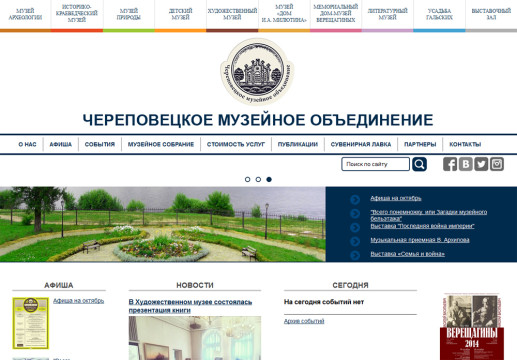Select the second slider dot
Screen dimensions: 517x360
pyautogui.click(x=258, y=179)
